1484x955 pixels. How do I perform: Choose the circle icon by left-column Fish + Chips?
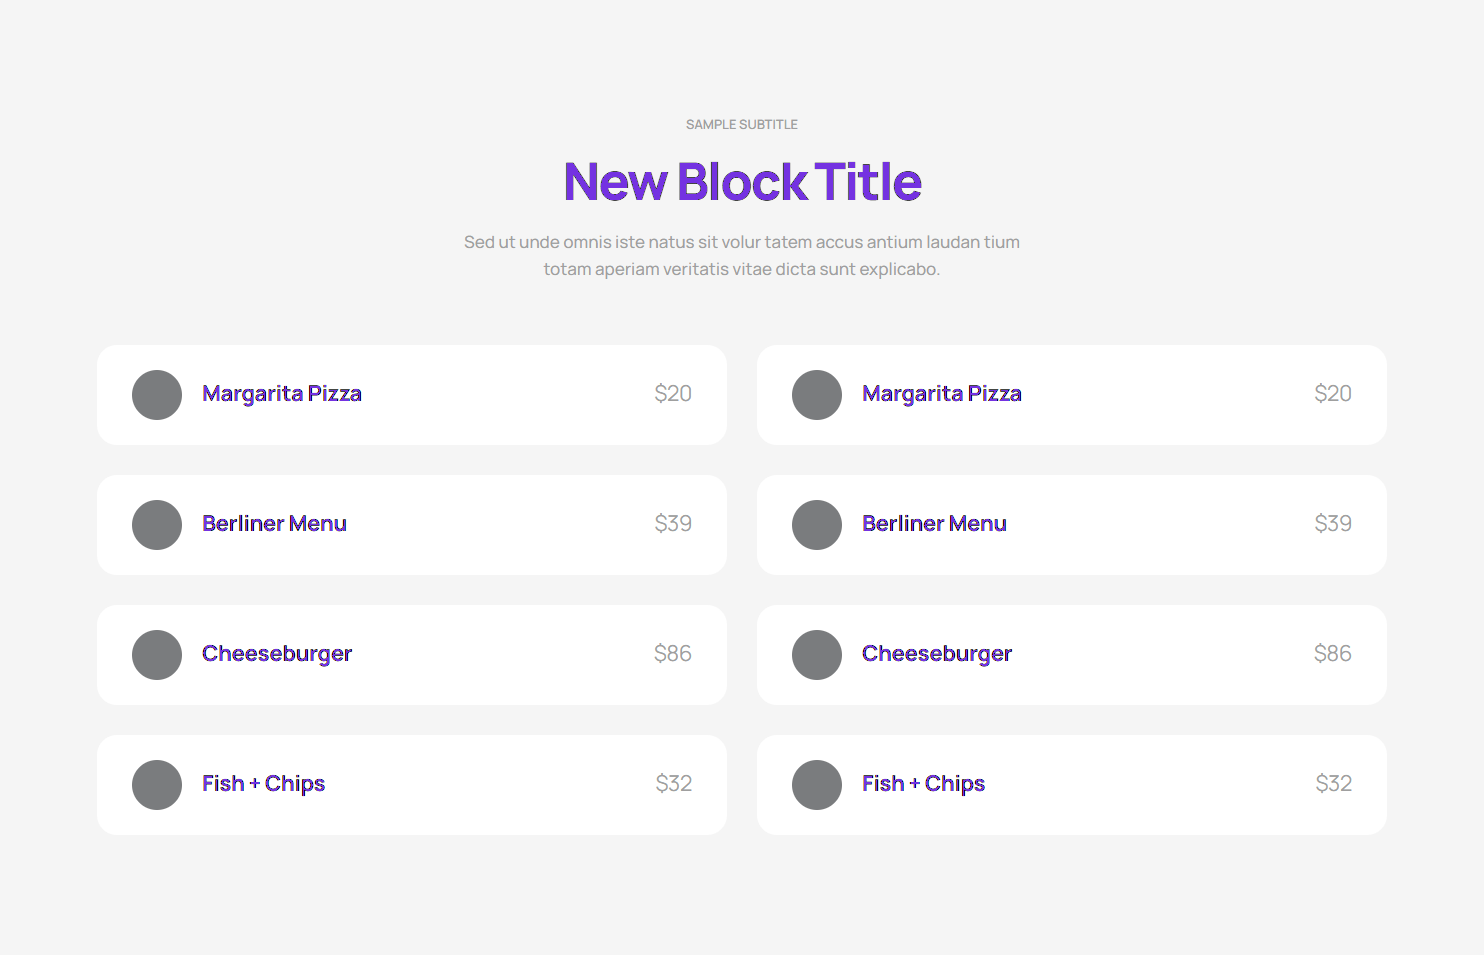(157, 785)
